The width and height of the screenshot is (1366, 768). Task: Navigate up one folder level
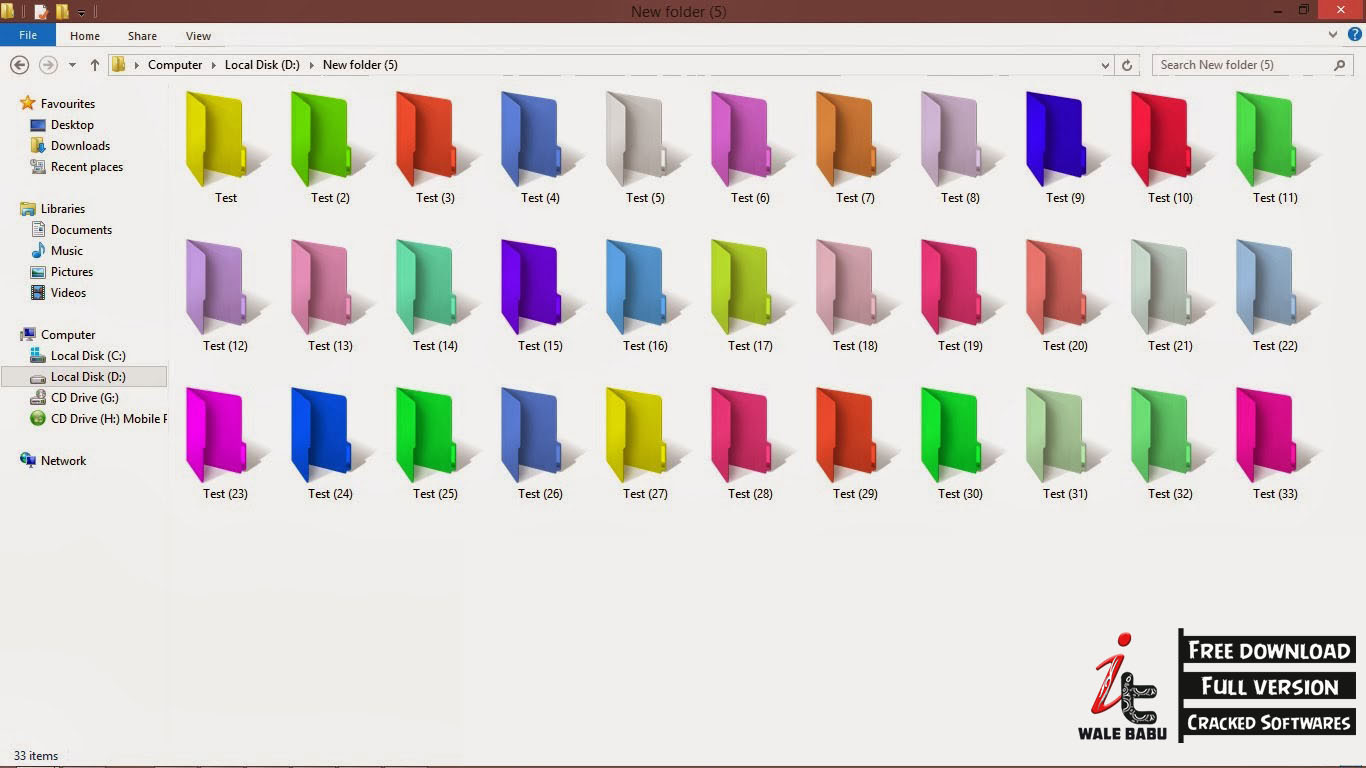tap(94, 64)
